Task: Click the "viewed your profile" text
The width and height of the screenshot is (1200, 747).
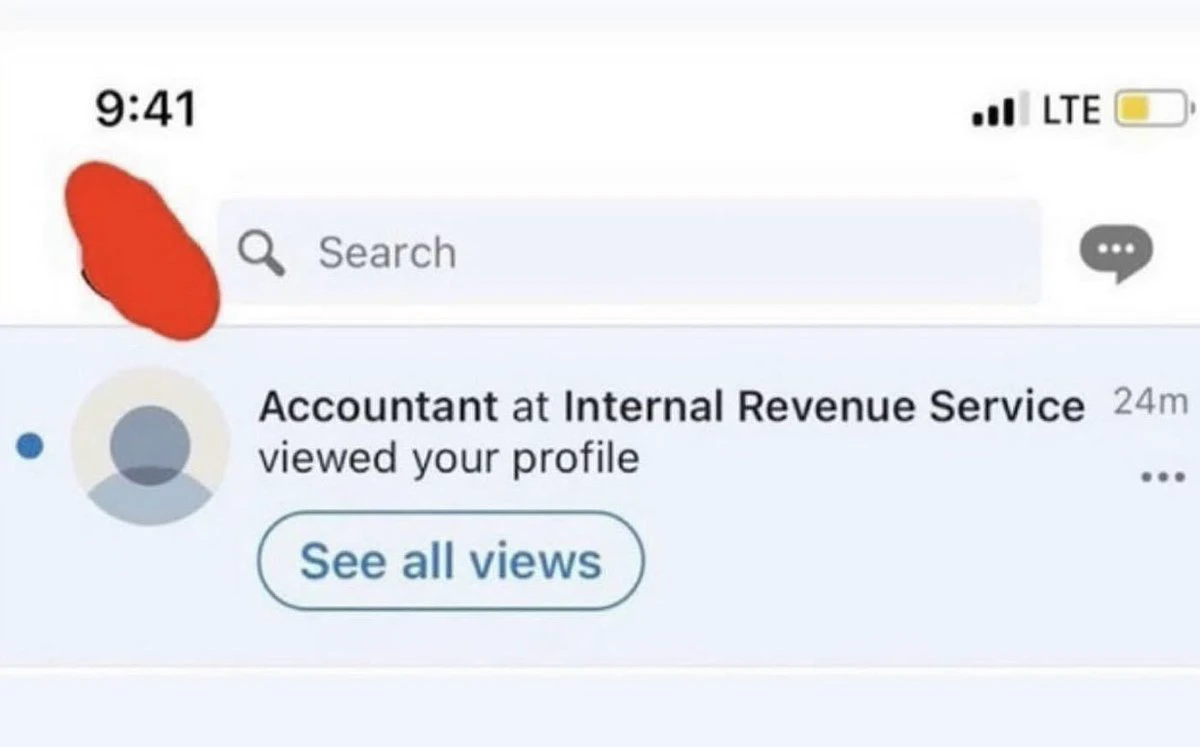Action: (x=448, y=460)
